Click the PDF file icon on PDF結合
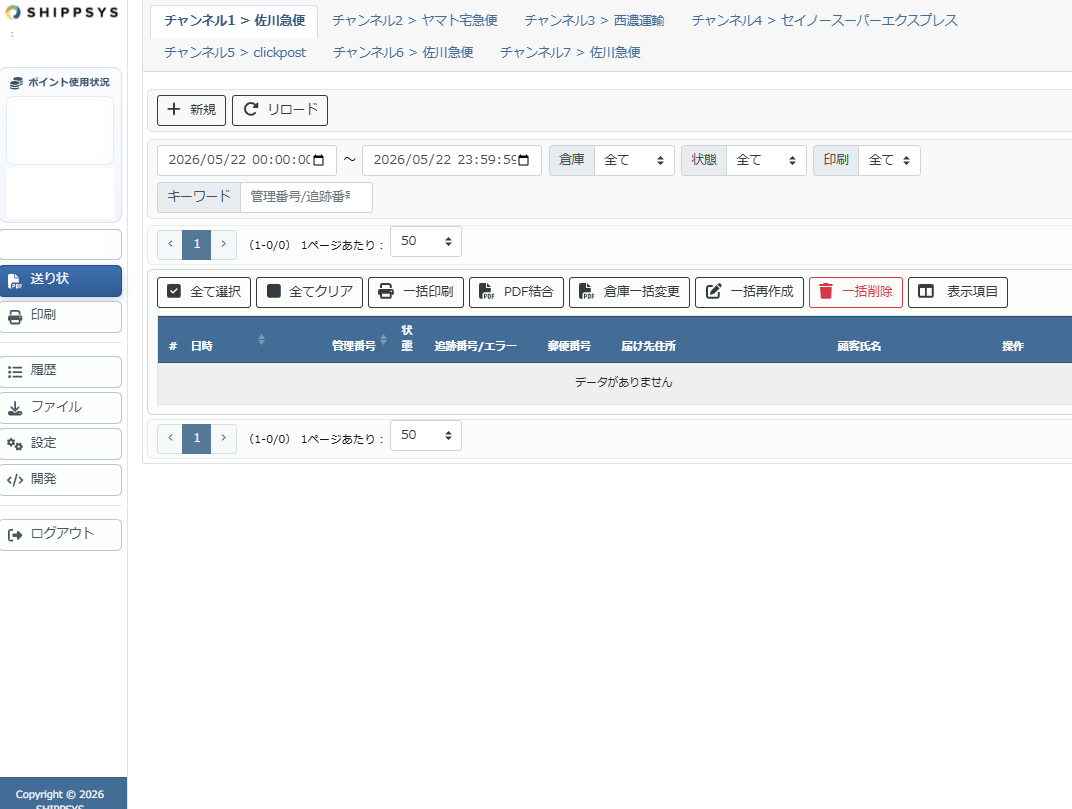The image size is (1072, 809). click(x=486, y=291)
